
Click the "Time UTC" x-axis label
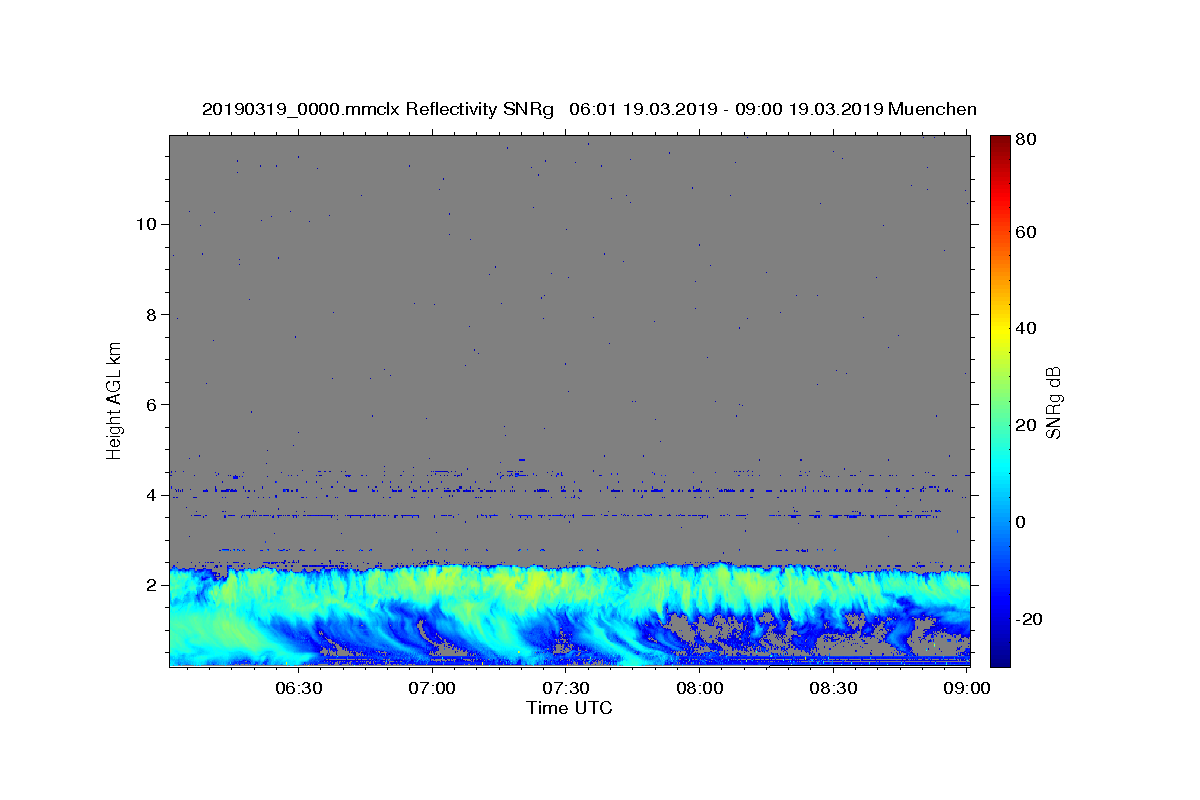click(x=569, y=708)
